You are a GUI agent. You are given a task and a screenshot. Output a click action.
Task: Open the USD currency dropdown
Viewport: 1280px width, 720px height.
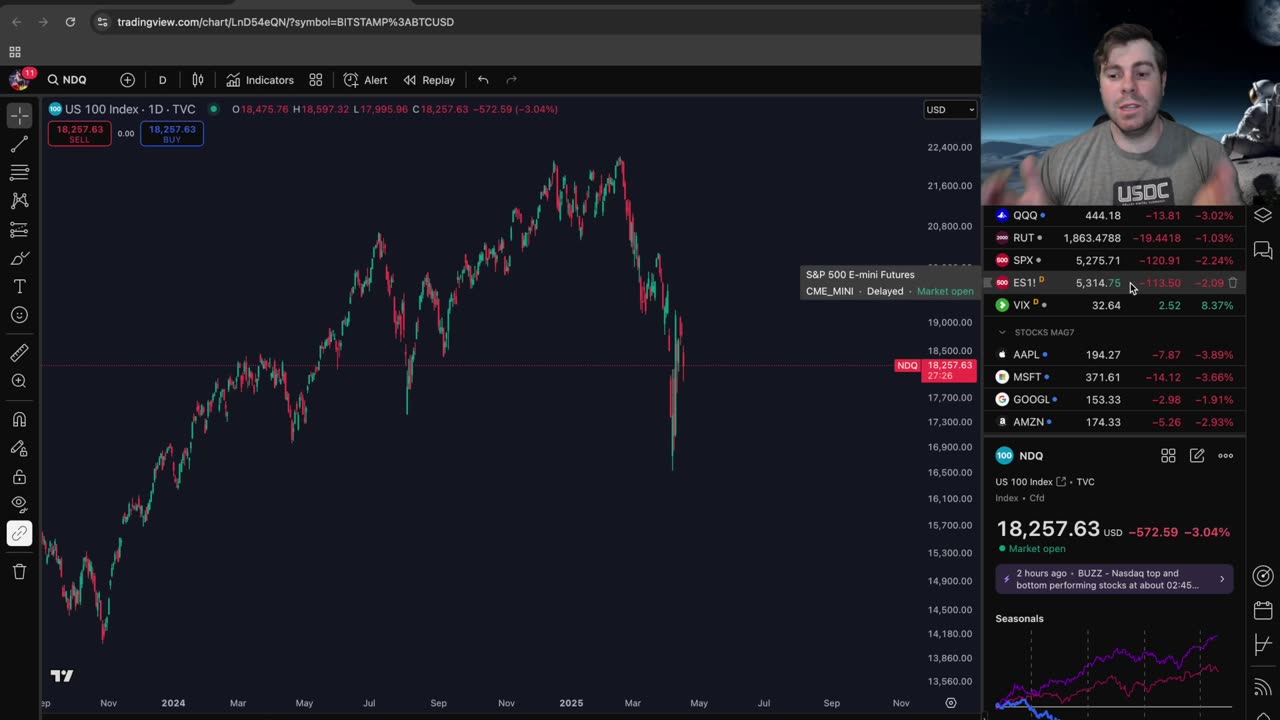pos(949,110)
